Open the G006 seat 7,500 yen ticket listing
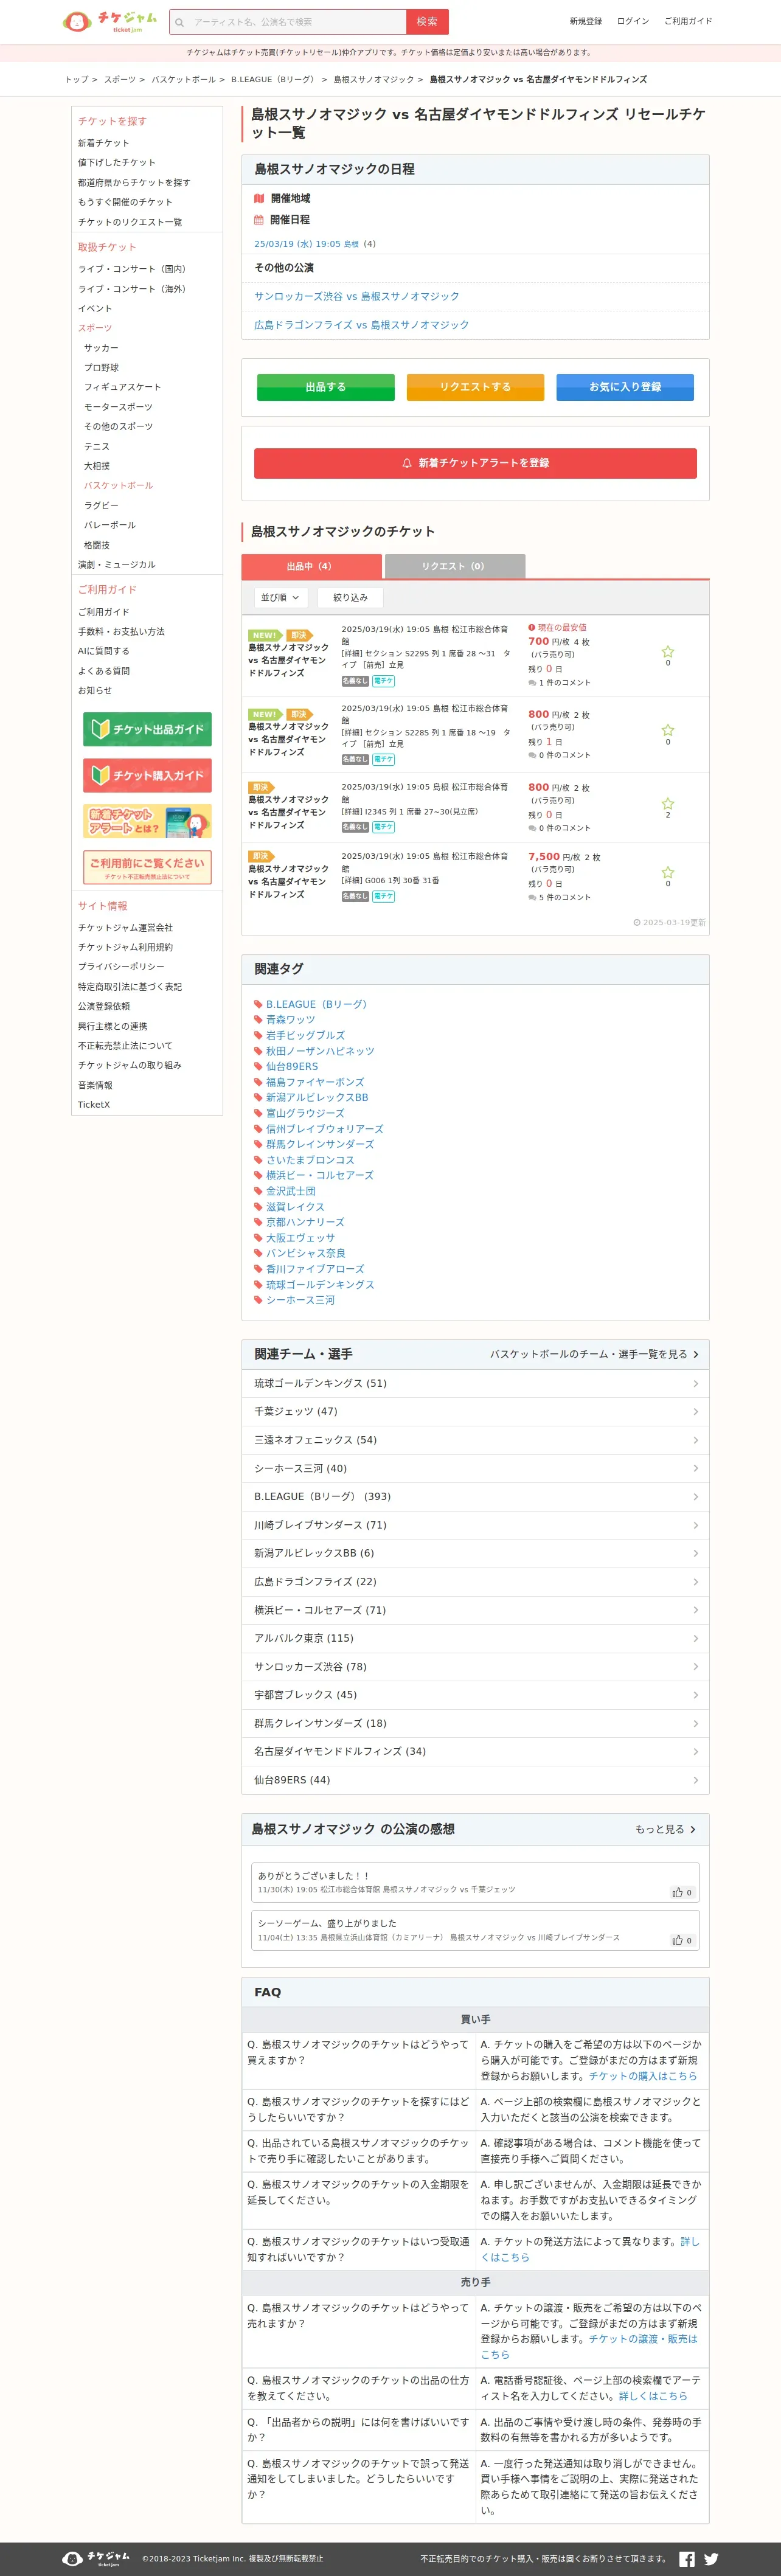This screenshot has height=2576, width=781. pyautogui.click(x=475, y=876)
